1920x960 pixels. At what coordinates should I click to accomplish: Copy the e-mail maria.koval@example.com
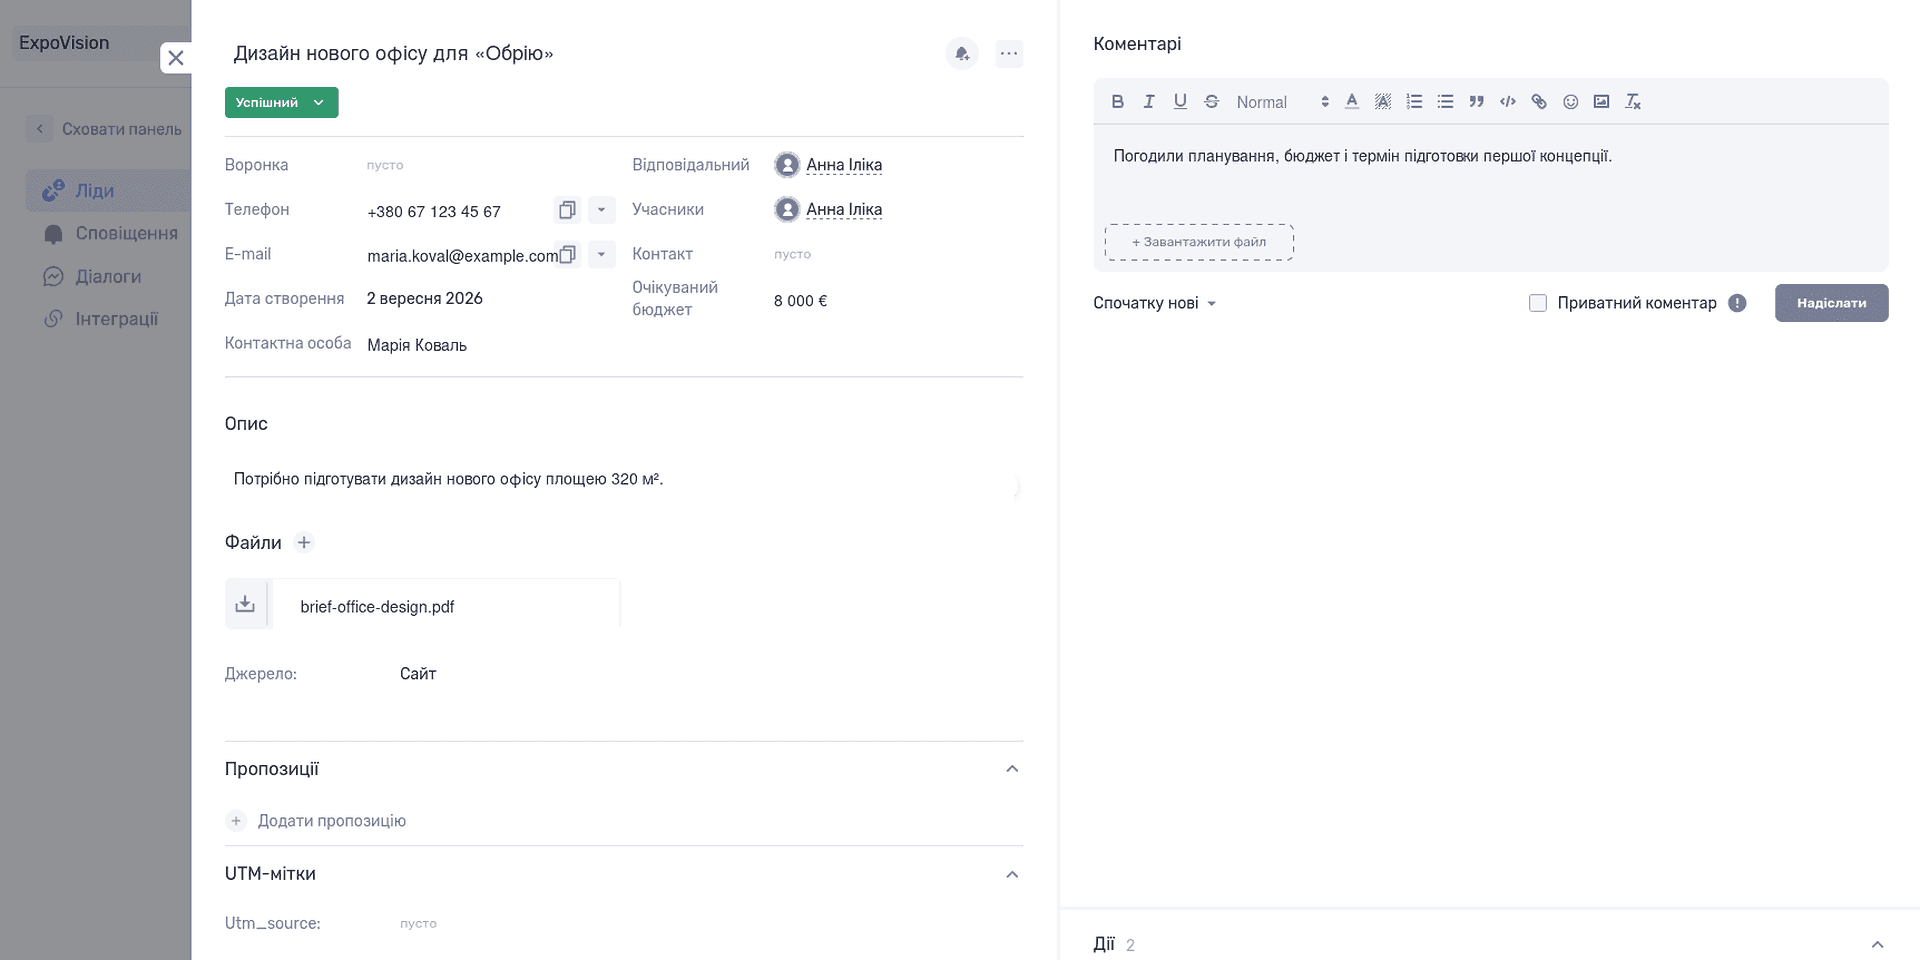coord(567,254)
